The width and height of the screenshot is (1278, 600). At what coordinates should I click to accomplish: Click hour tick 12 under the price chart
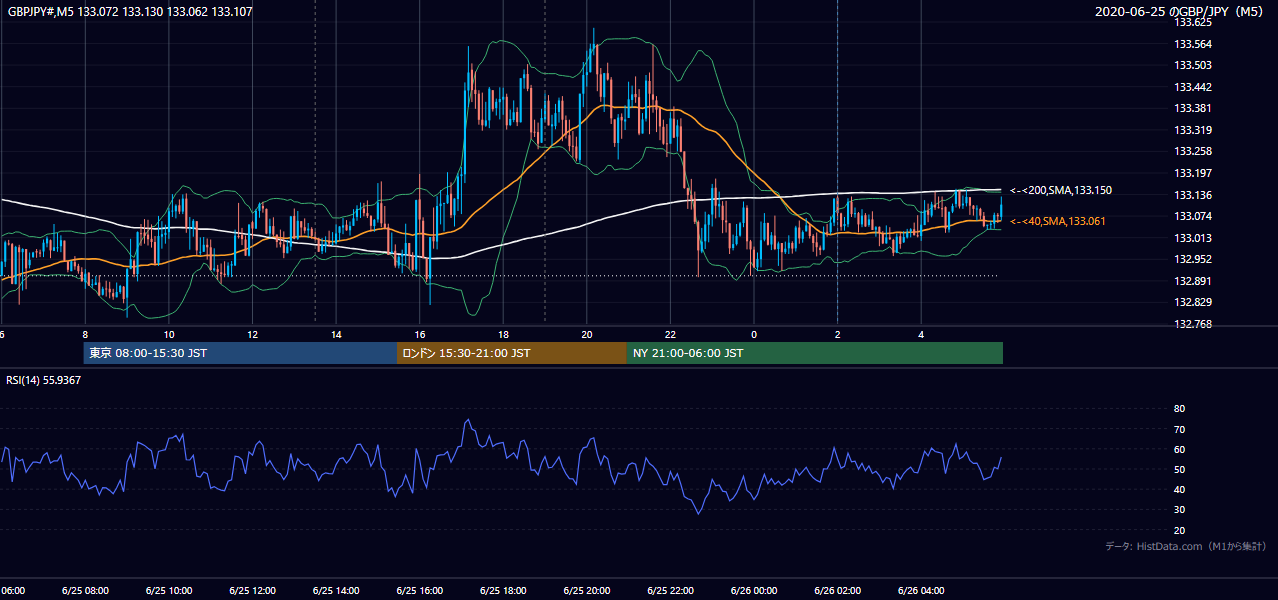pyautogui.click(x=252, y=335)
